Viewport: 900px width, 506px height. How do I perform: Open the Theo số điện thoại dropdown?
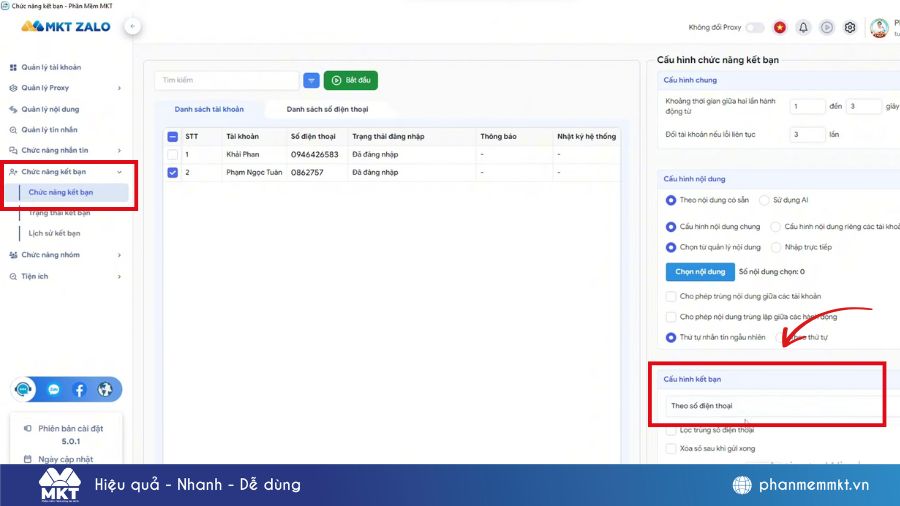775,406
